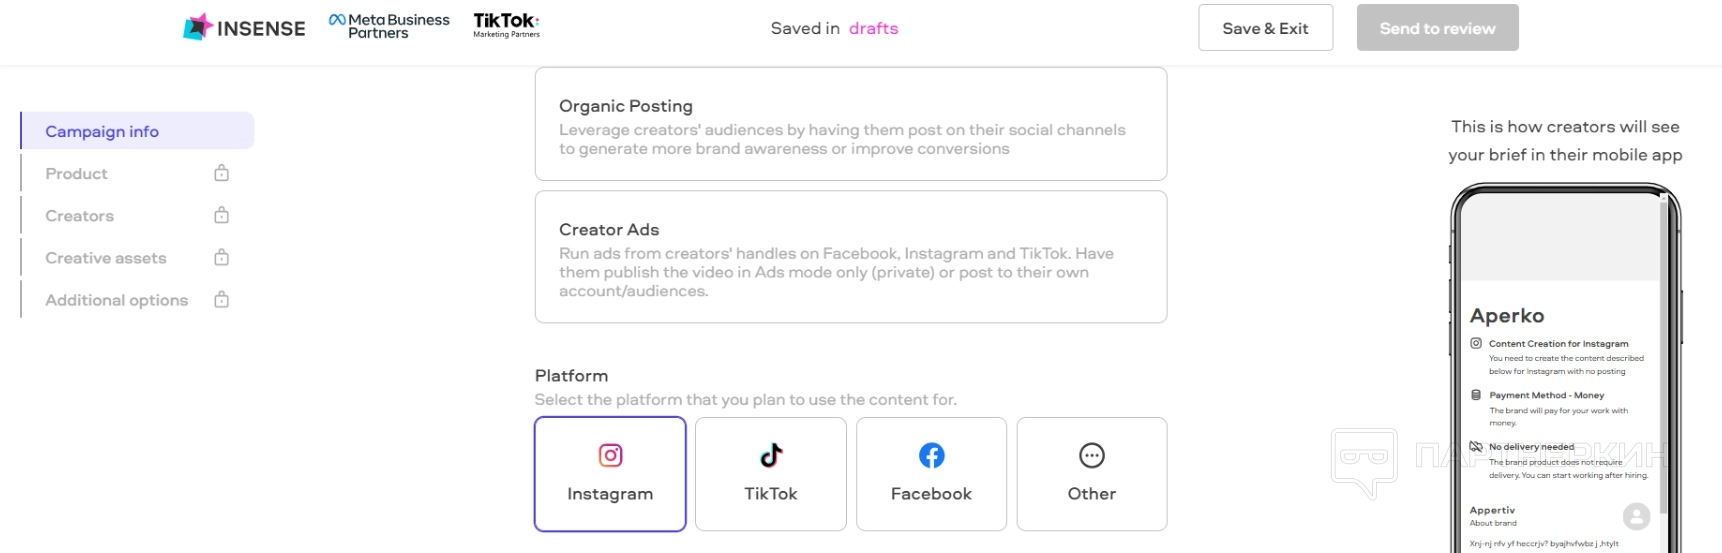Viewport: 1722px width, 553px height.
Task: Click the lock icon beside Creative assets
Action: point(222,258)
